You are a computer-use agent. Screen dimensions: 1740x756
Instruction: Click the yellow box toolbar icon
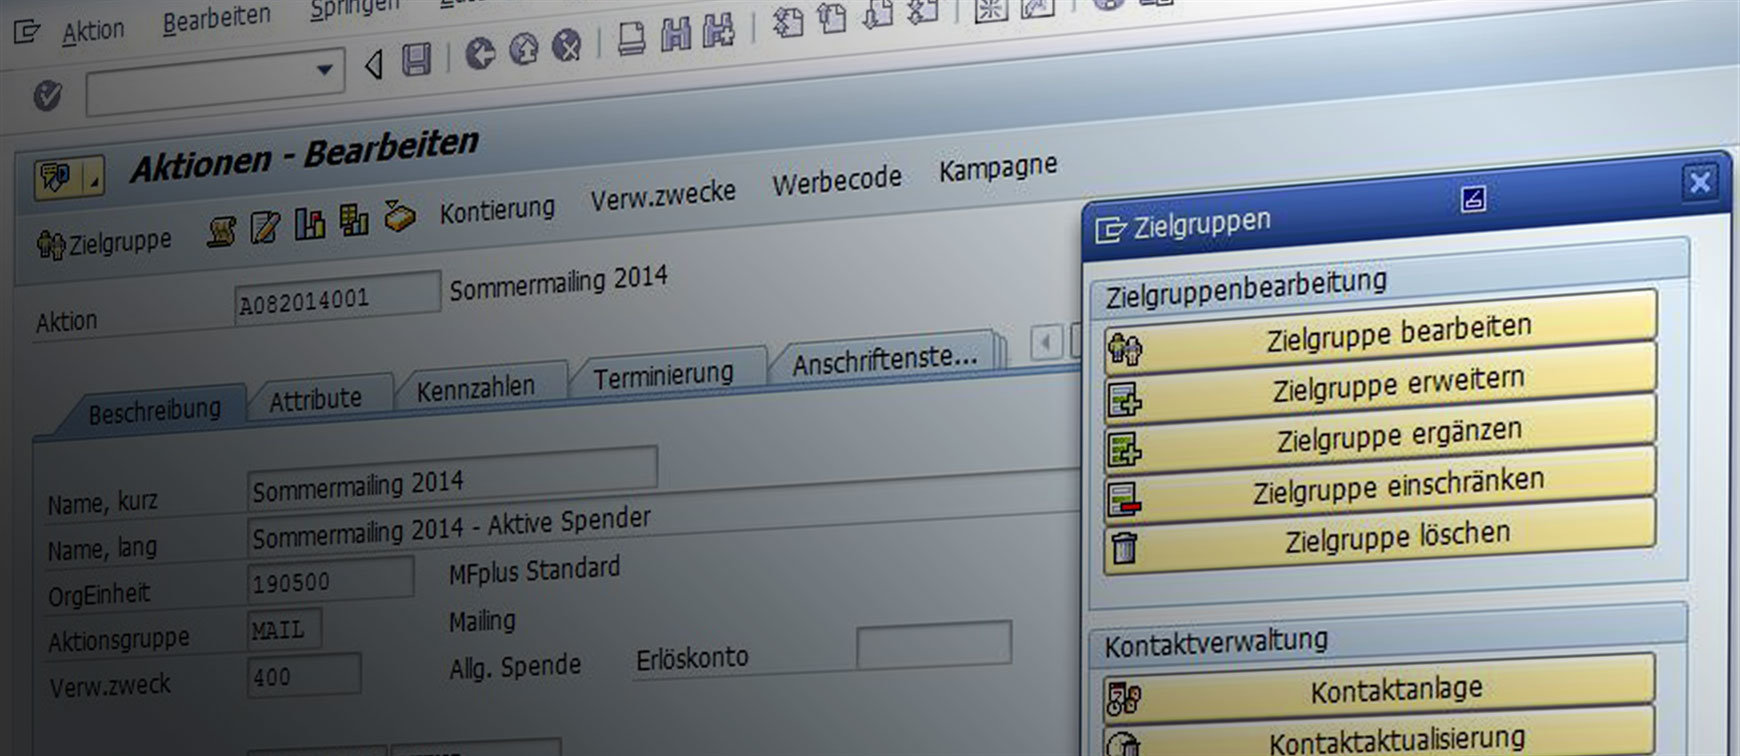[399, 215]
